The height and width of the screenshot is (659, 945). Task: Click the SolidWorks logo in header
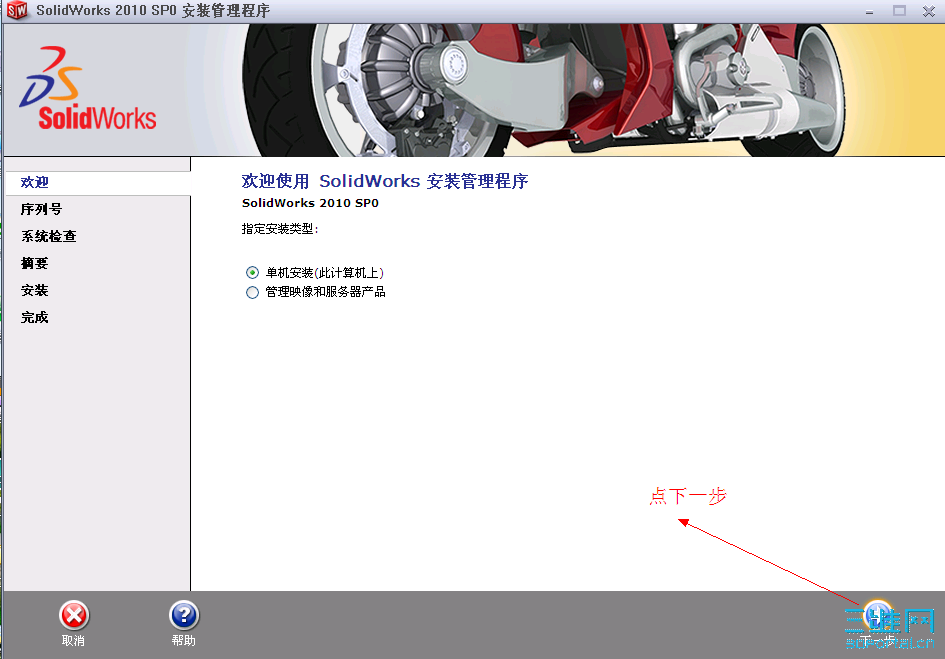pos(87,89)
